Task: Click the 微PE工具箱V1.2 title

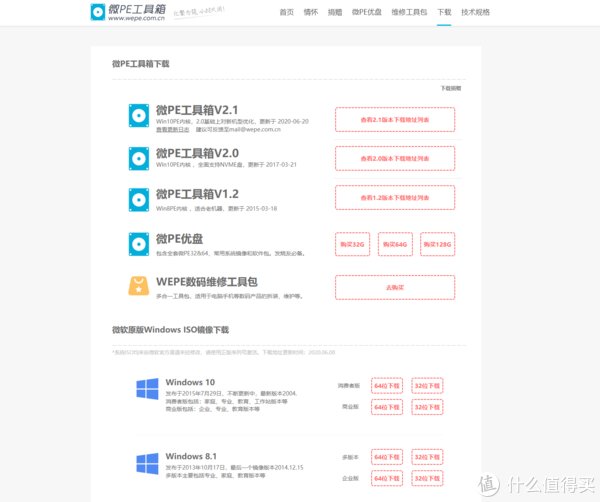Action: [x=197, y=194]
